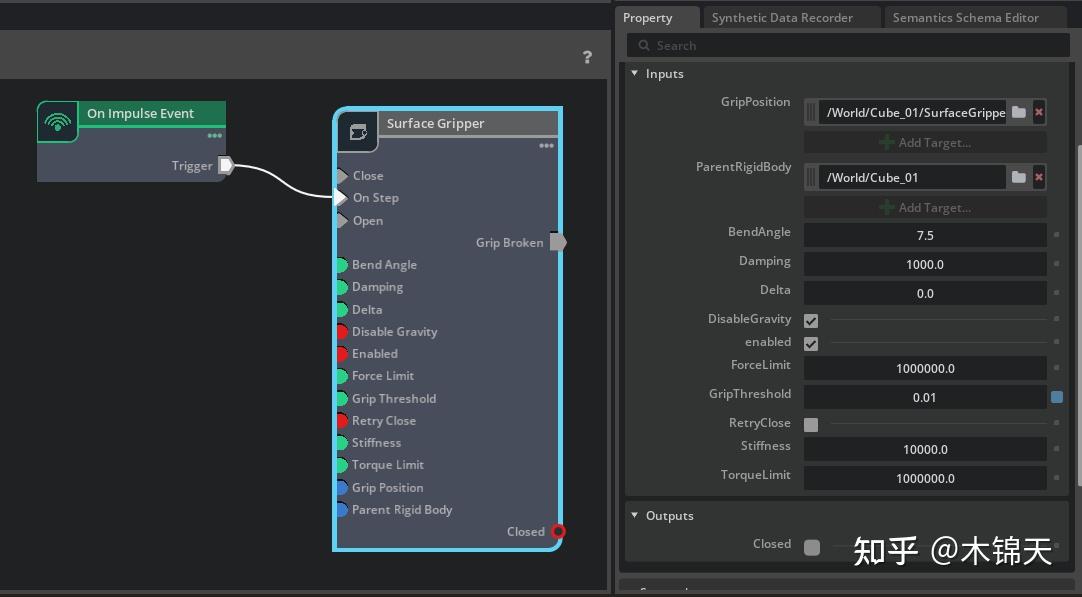Click Add Target under GripPosition
1082x597 pixels.
[925, 142]
